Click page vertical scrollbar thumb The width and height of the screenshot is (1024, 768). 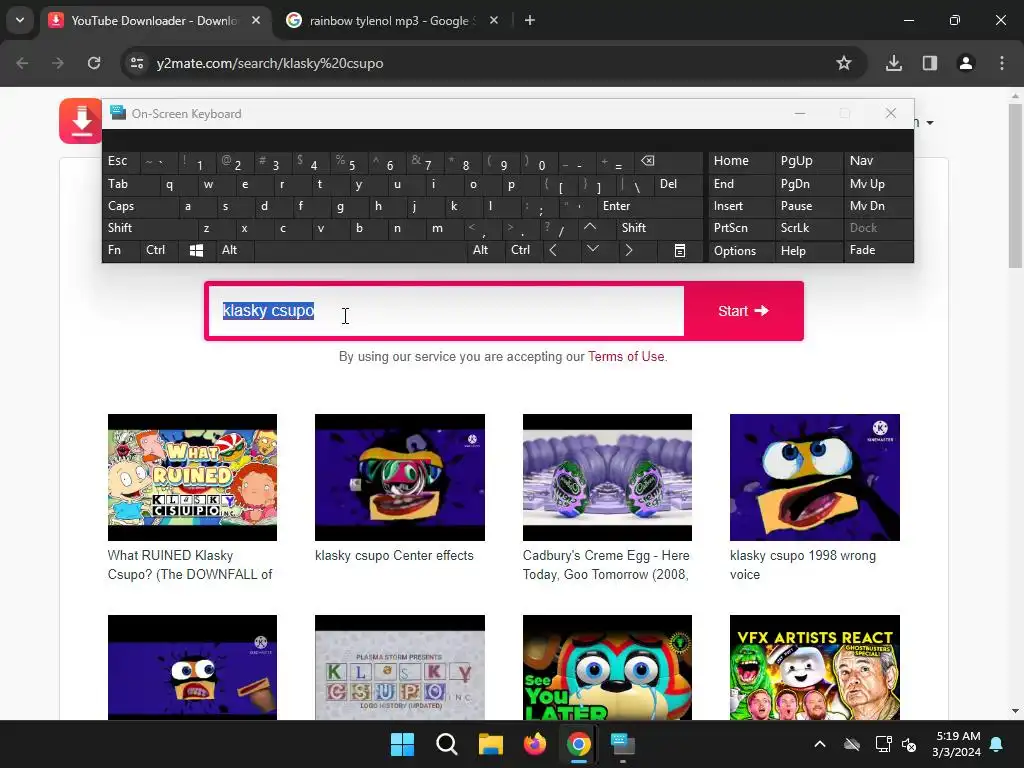coord(1015,185)
